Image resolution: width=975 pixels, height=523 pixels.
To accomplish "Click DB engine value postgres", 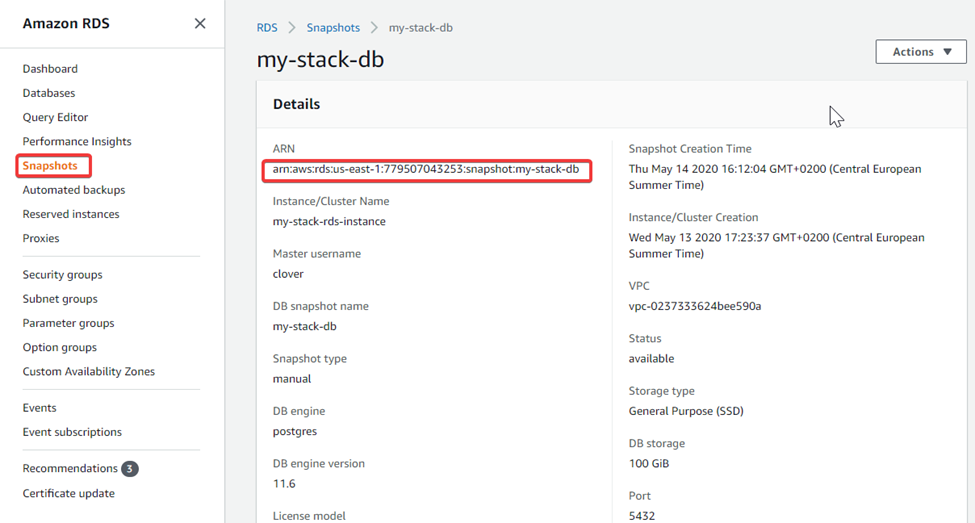I will pyautogui.click(x=295, y=431).
